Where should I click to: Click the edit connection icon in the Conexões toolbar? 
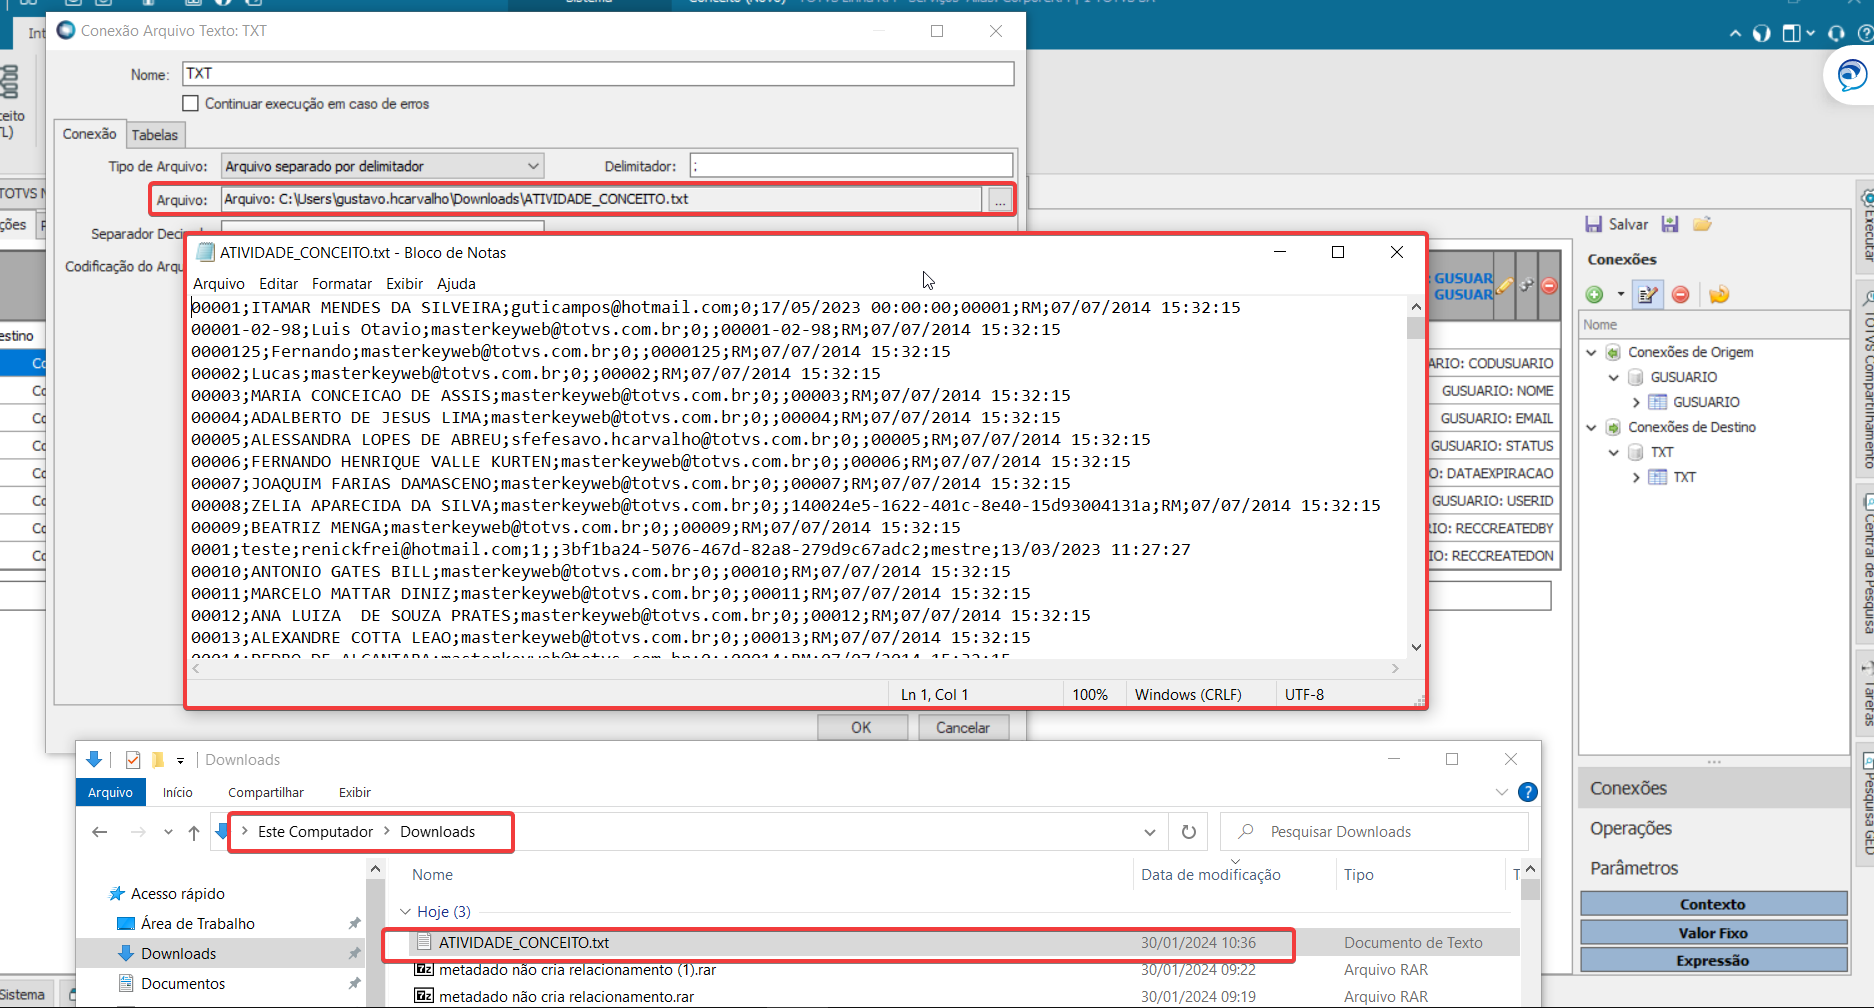[x=1647, y=294]
